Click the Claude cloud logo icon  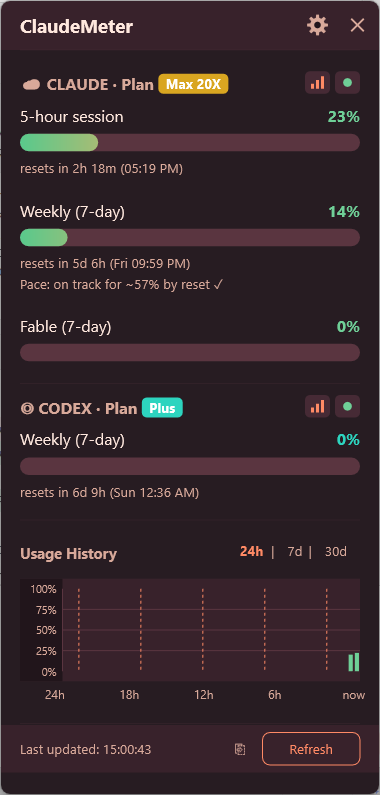31,85
